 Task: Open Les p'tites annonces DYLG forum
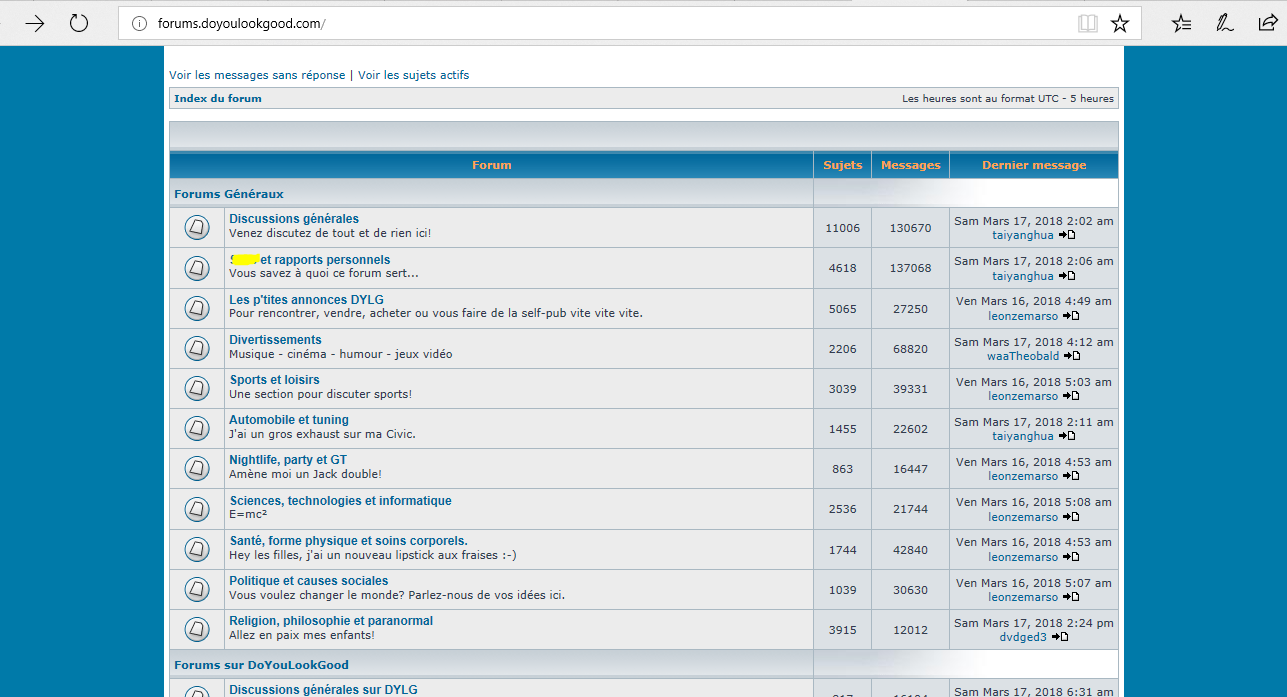pyautogui.click(x=306, y=300)
